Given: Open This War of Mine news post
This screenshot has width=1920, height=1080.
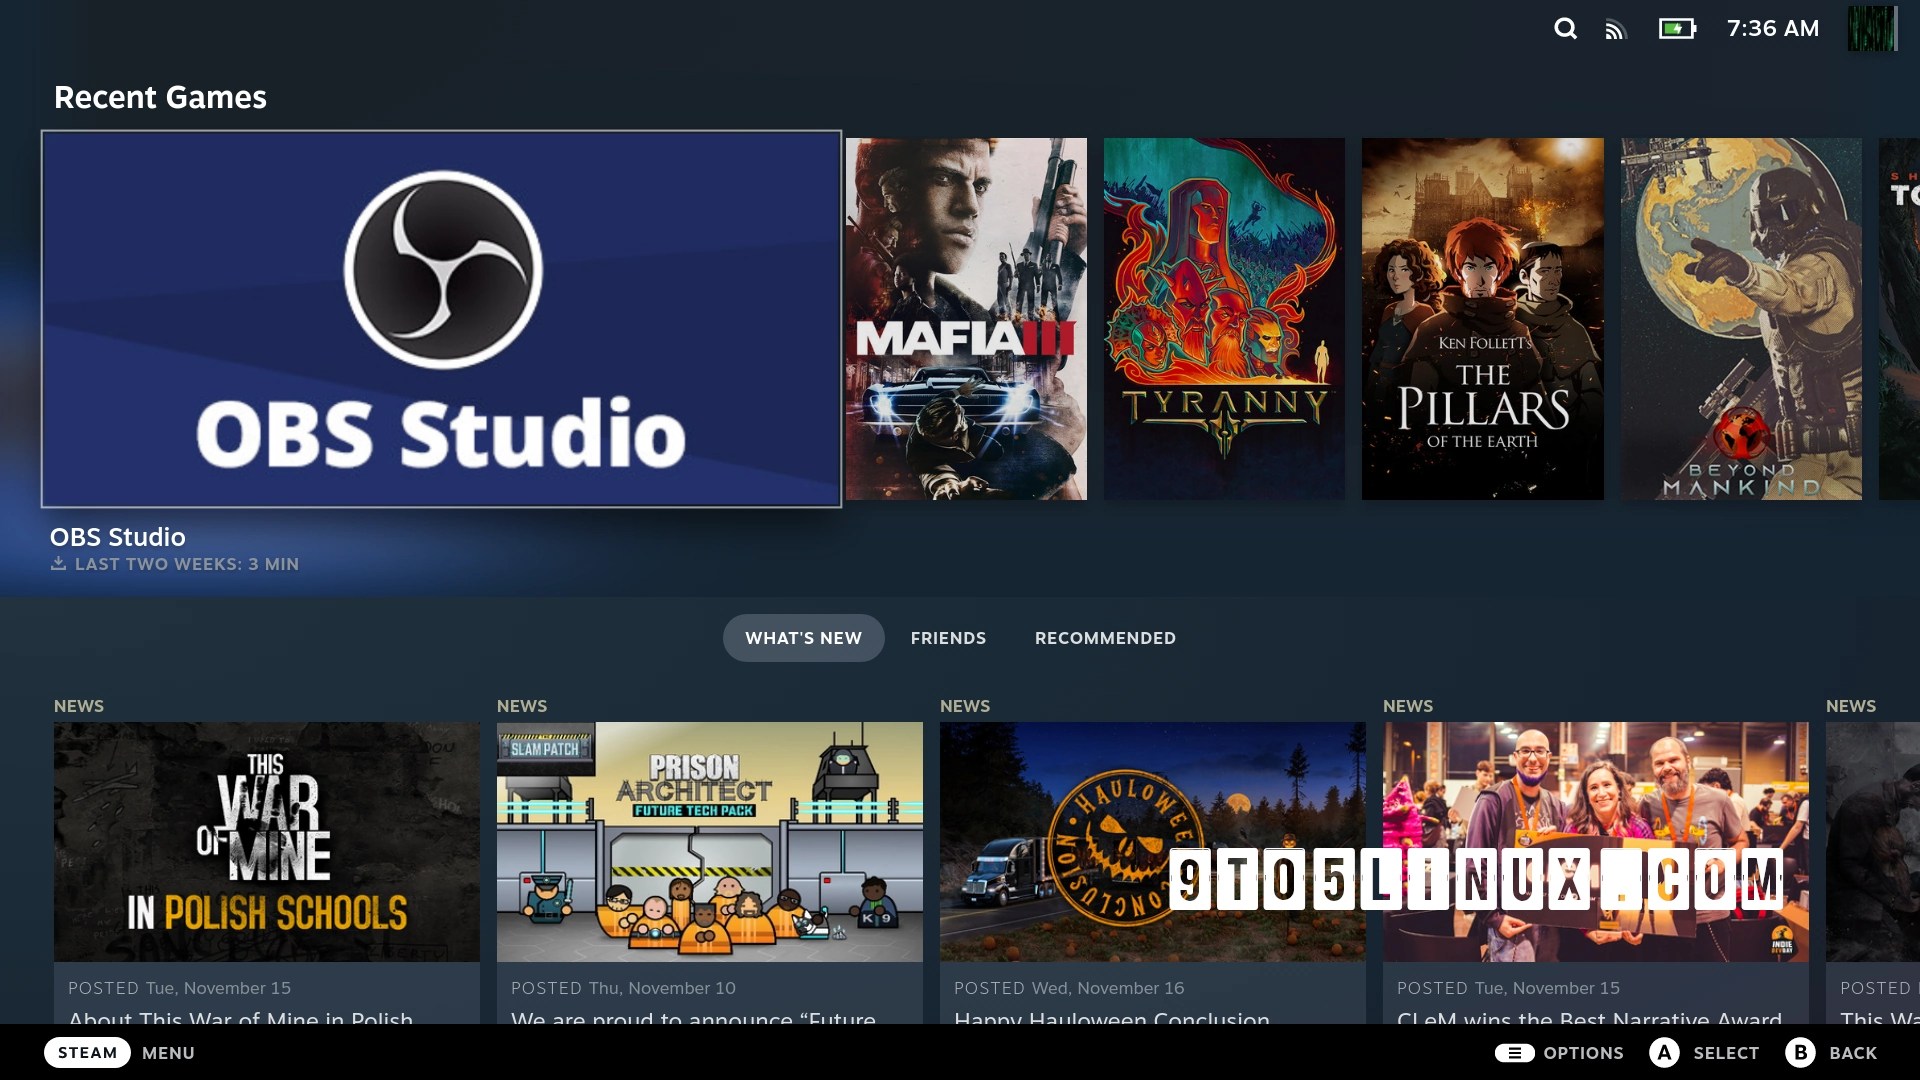Looking at the screenshot, I should pos(266,842).
